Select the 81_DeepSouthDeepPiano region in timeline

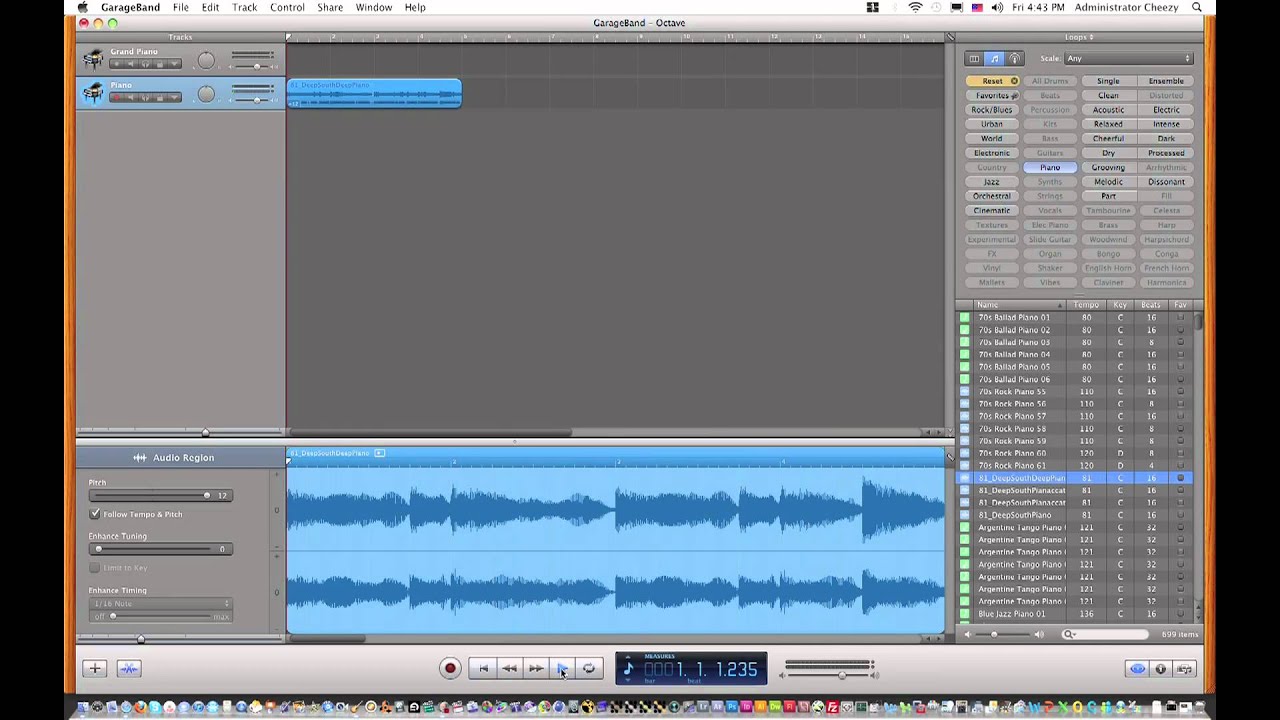[x=374, y=93]
